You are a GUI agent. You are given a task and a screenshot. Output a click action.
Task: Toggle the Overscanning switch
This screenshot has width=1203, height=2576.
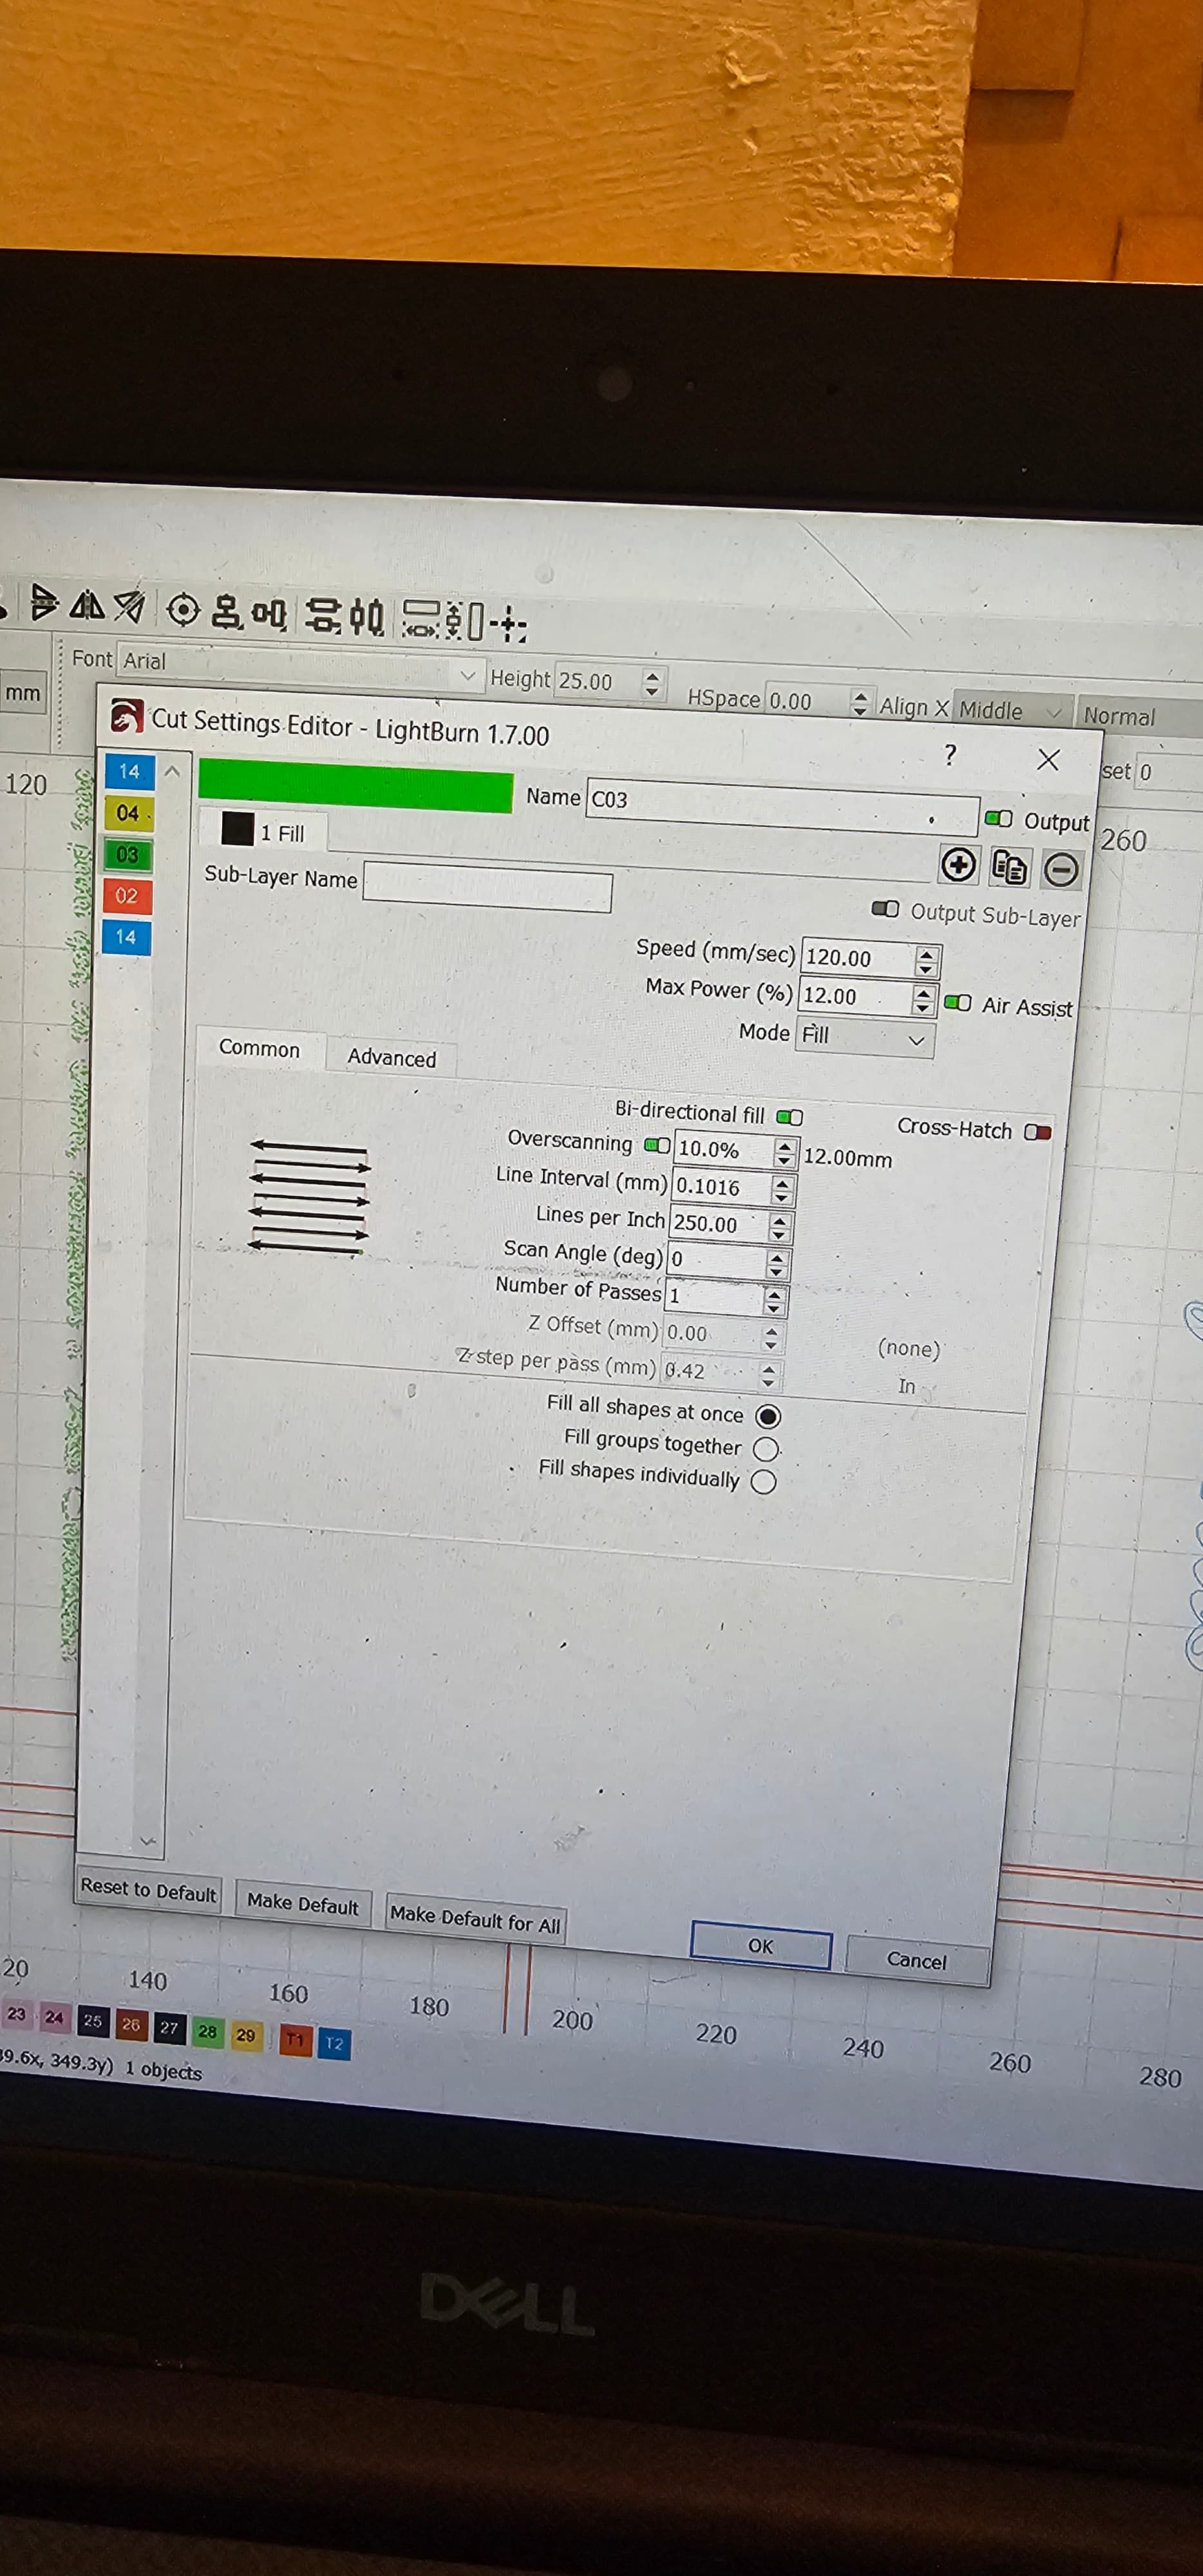pyautogui.click(x=657, y=1145)
